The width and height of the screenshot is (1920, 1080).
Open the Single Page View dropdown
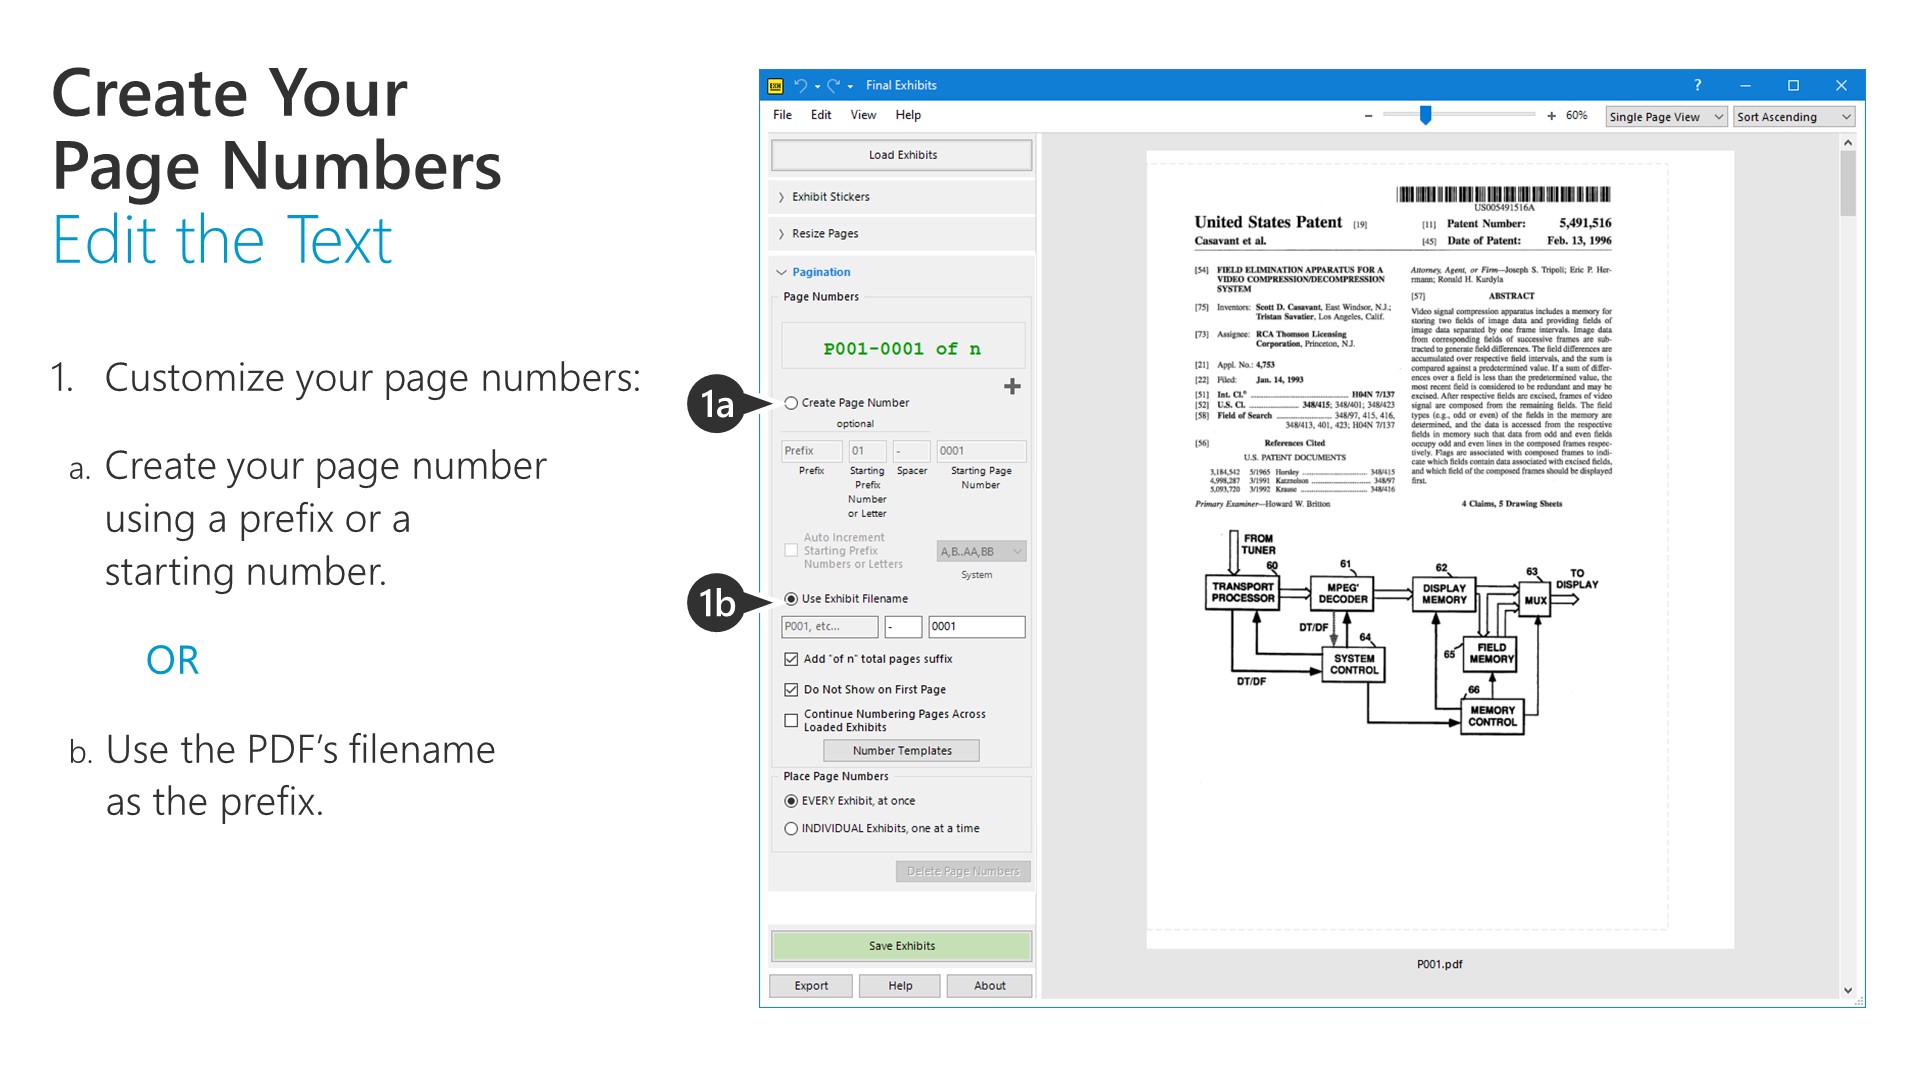(x=1664, y=116)
